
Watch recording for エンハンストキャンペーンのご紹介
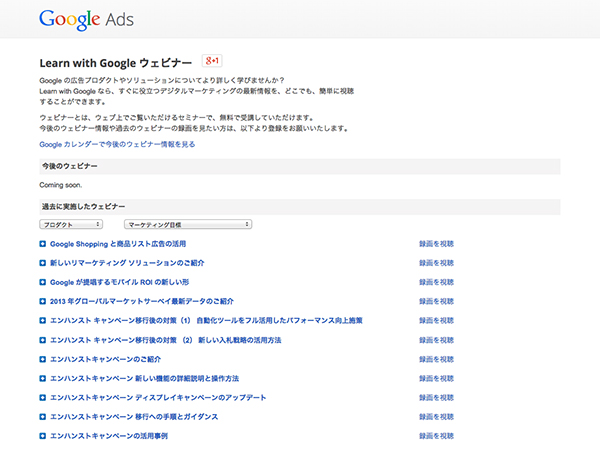pos(436,359)
